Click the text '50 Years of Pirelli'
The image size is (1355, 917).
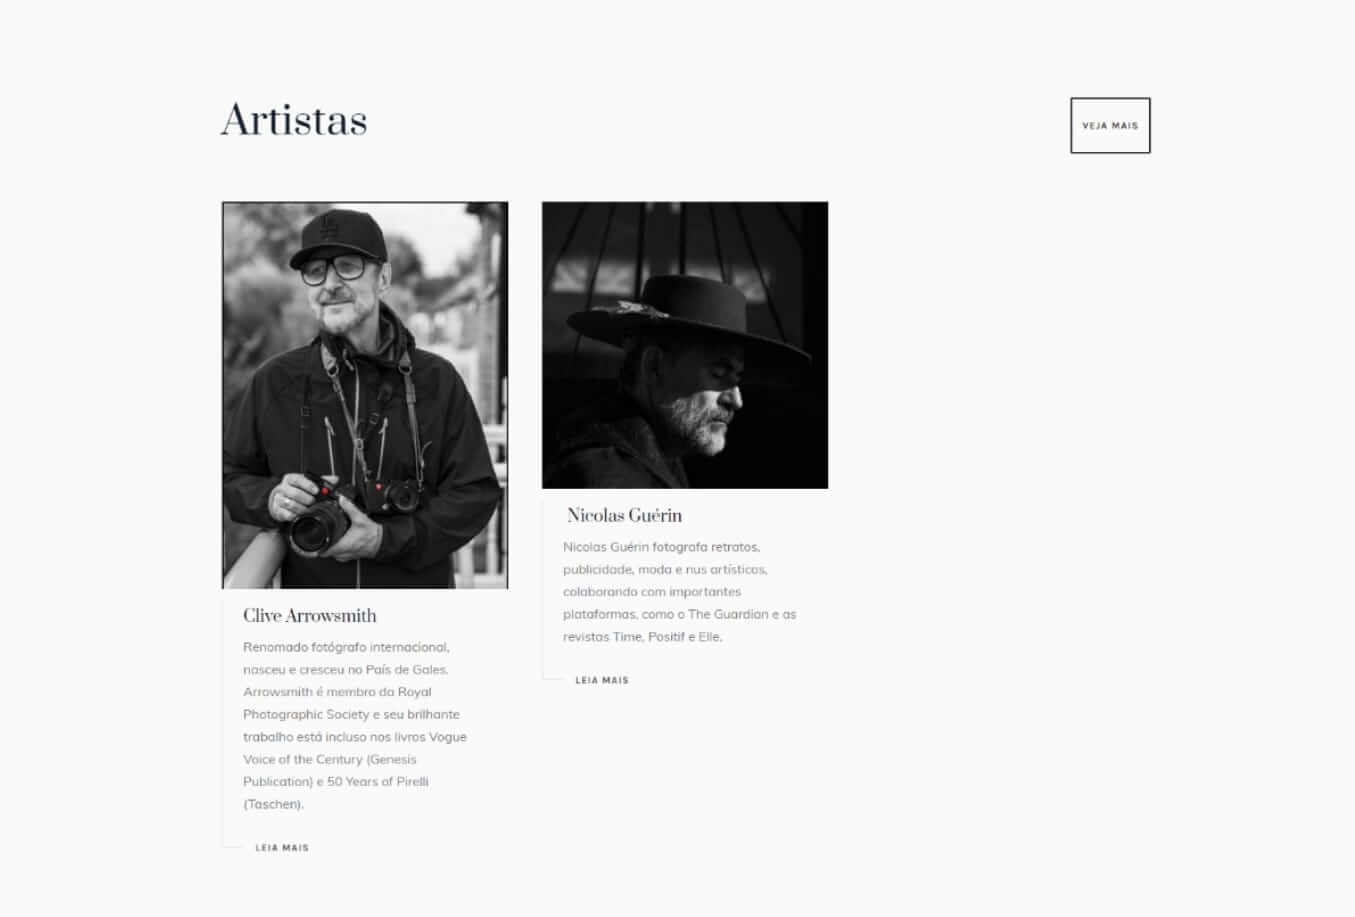pyautogui.click(x=378, y=781)
